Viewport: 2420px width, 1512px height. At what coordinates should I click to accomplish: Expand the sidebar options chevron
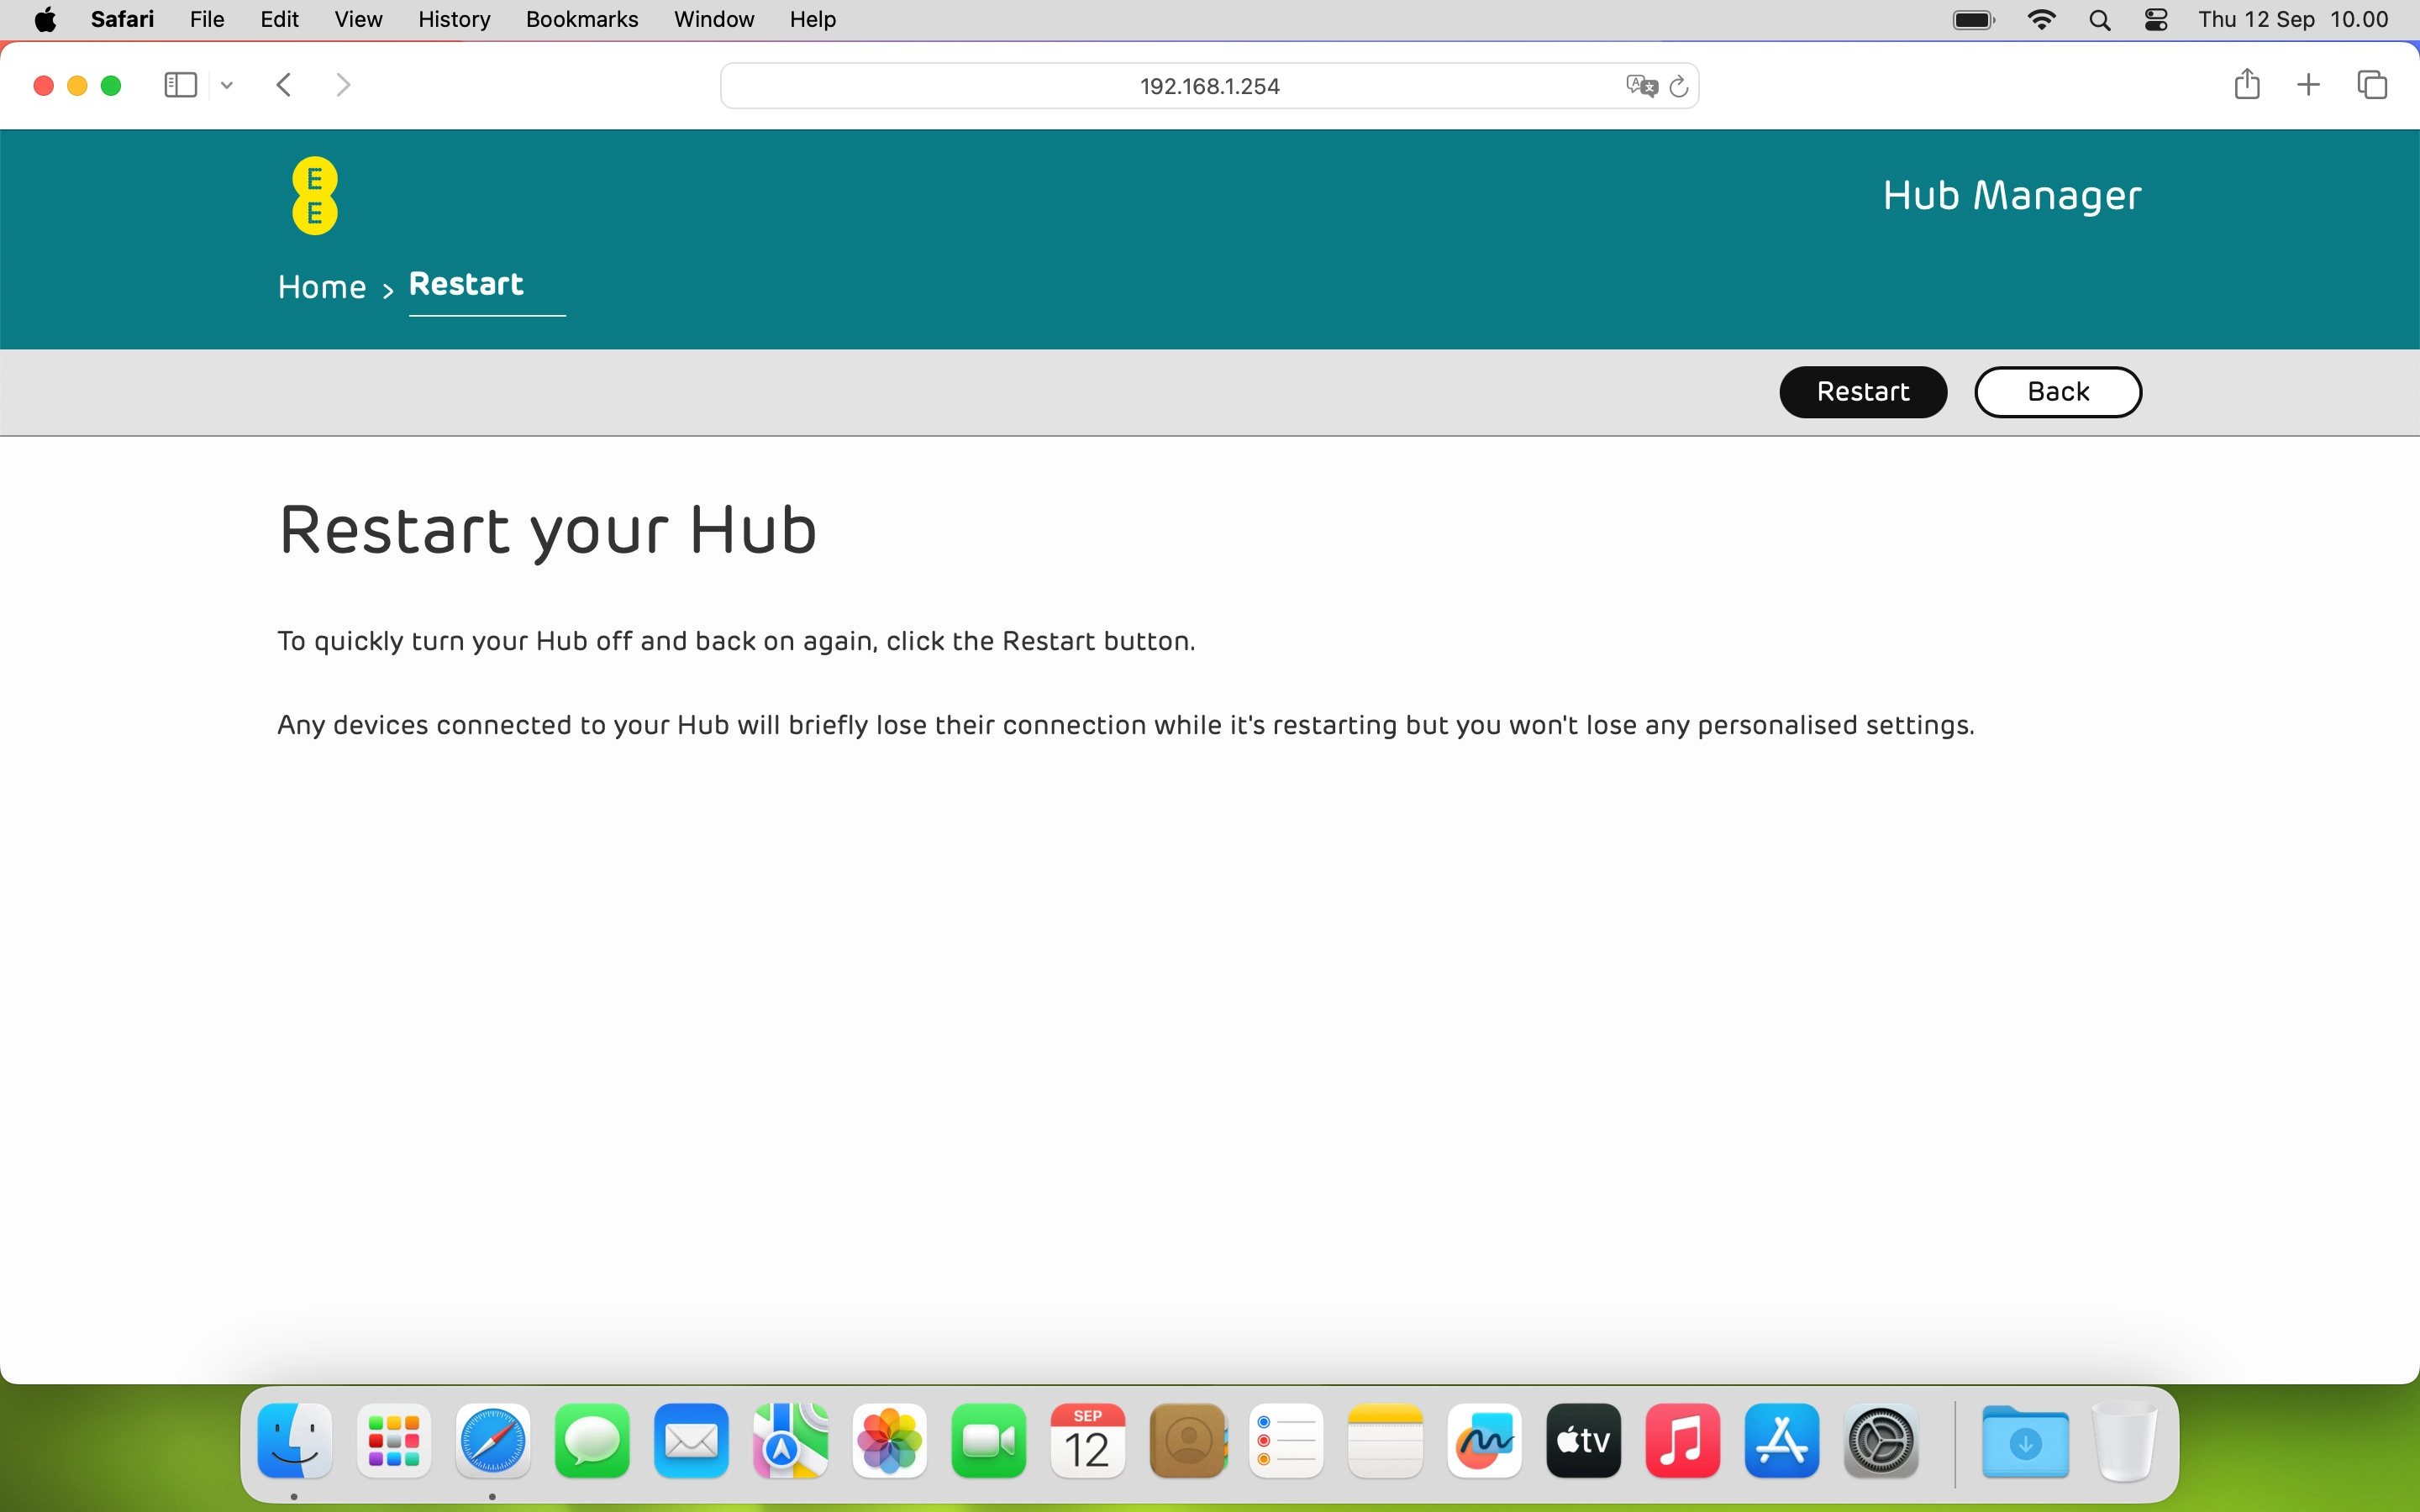click(226, 85)
